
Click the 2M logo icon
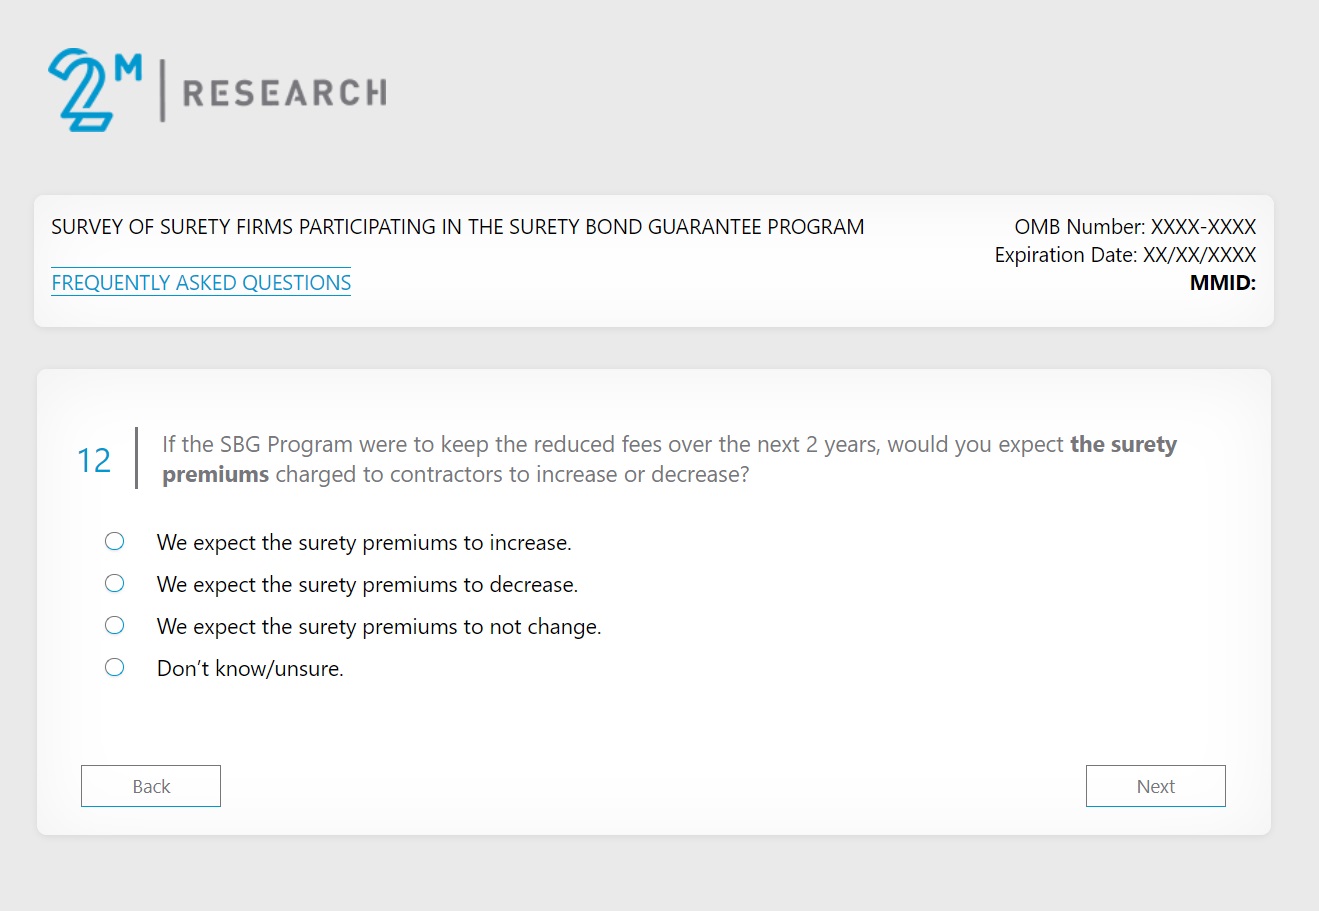[93, 90]
